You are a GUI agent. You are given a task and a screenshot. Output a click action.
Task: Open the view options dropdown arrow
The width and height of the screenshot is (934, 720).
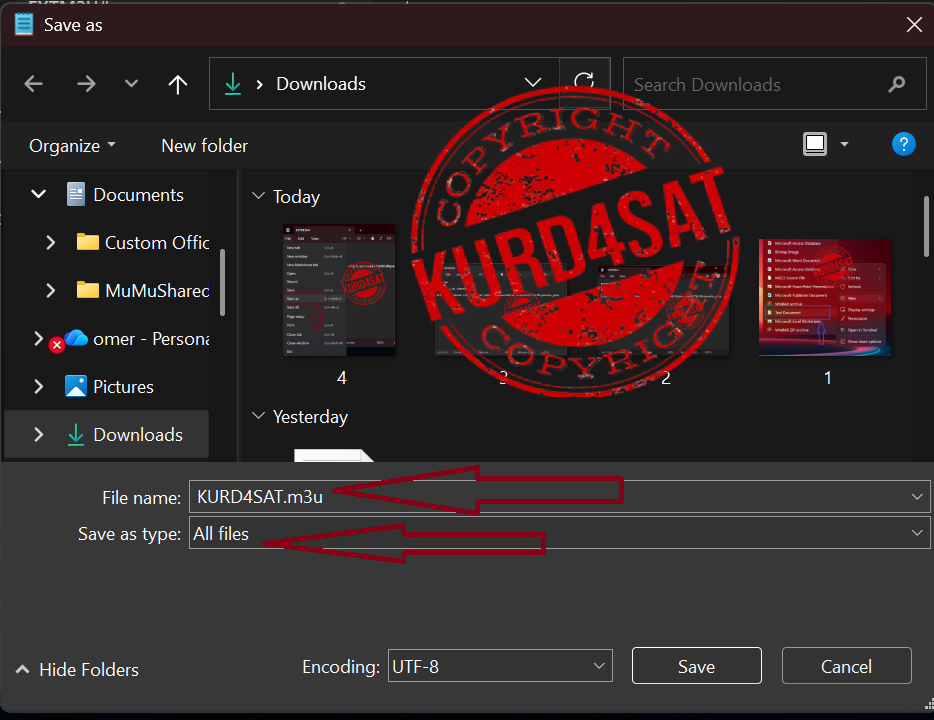844,144
